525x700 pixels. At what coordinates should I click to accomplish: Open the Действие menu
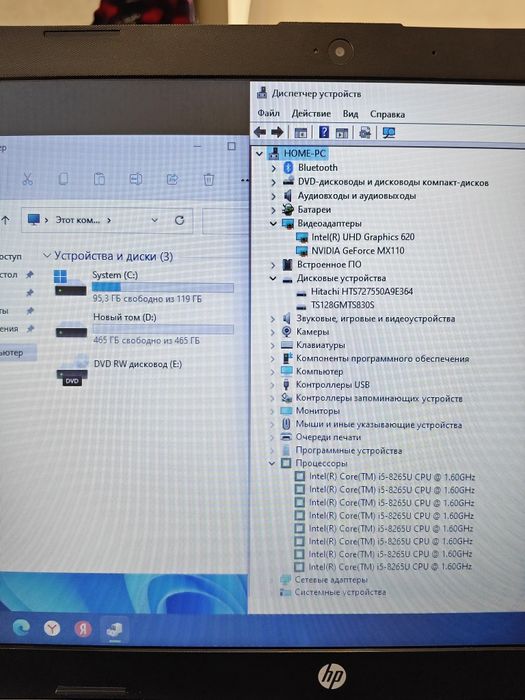[311, 114]
